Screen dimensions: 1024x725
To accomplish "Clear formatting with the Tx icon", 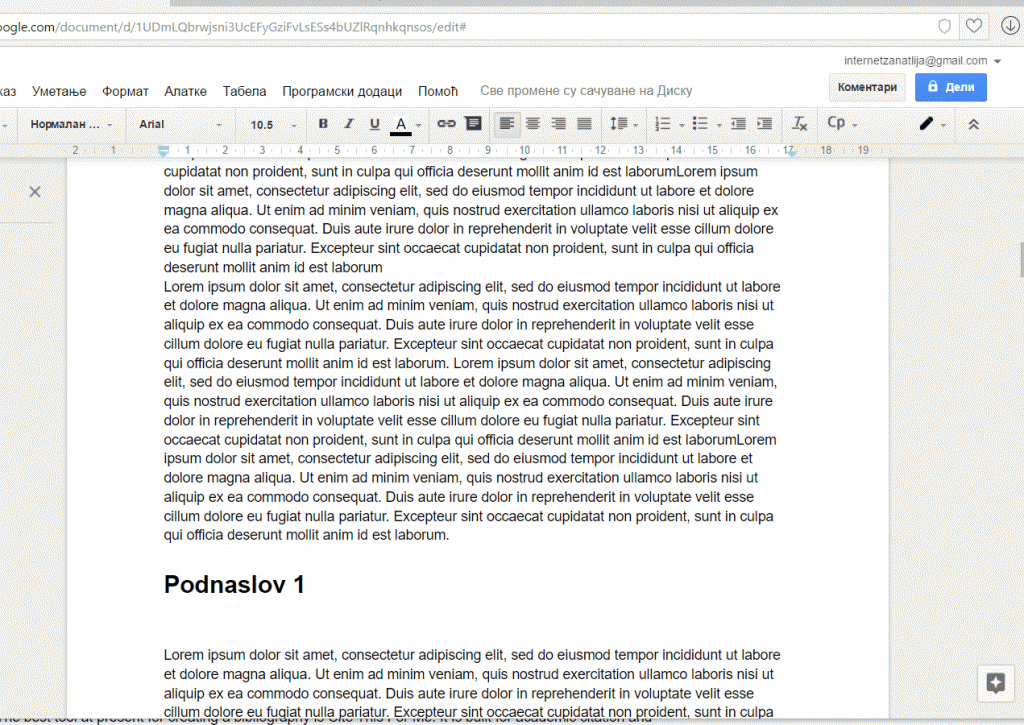I will click(799, 123).
